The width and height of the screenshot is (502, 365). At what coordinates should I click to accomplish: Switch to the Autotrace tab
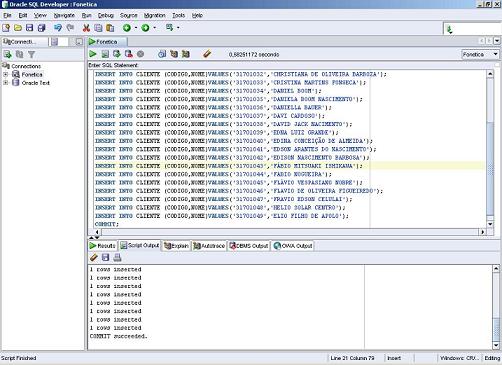(209, 246)
